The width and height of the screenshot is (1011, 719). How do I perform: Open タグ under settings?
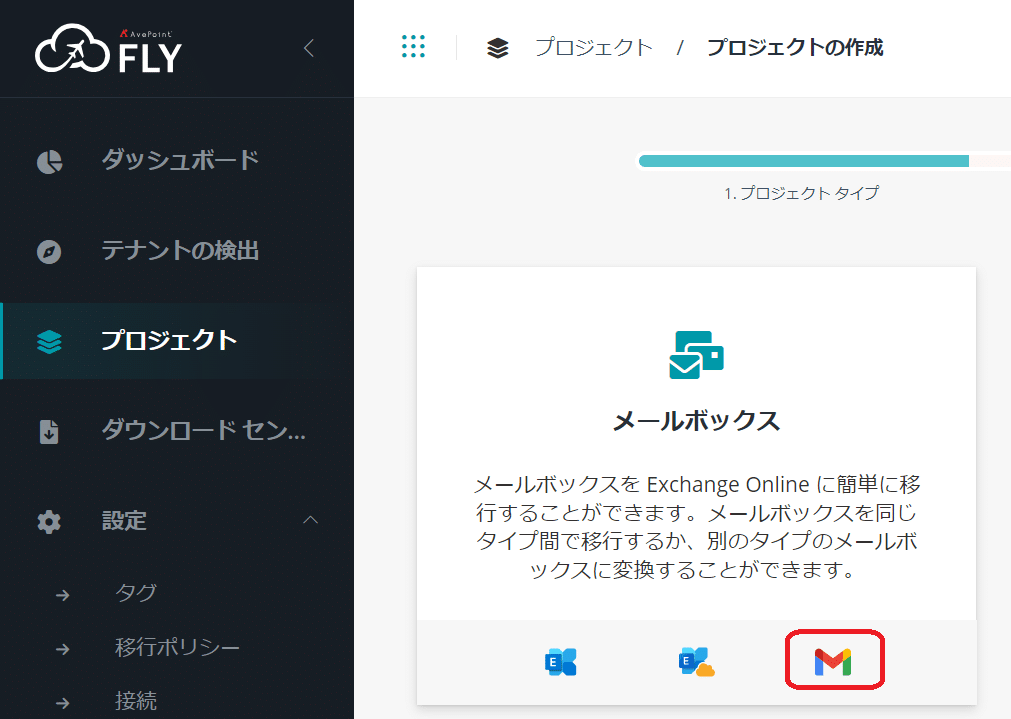(136, 593)
